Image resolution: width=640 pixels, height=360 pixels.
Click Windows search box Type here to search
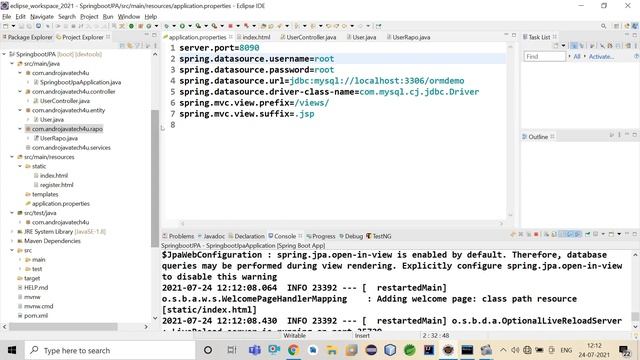[110, 350]
